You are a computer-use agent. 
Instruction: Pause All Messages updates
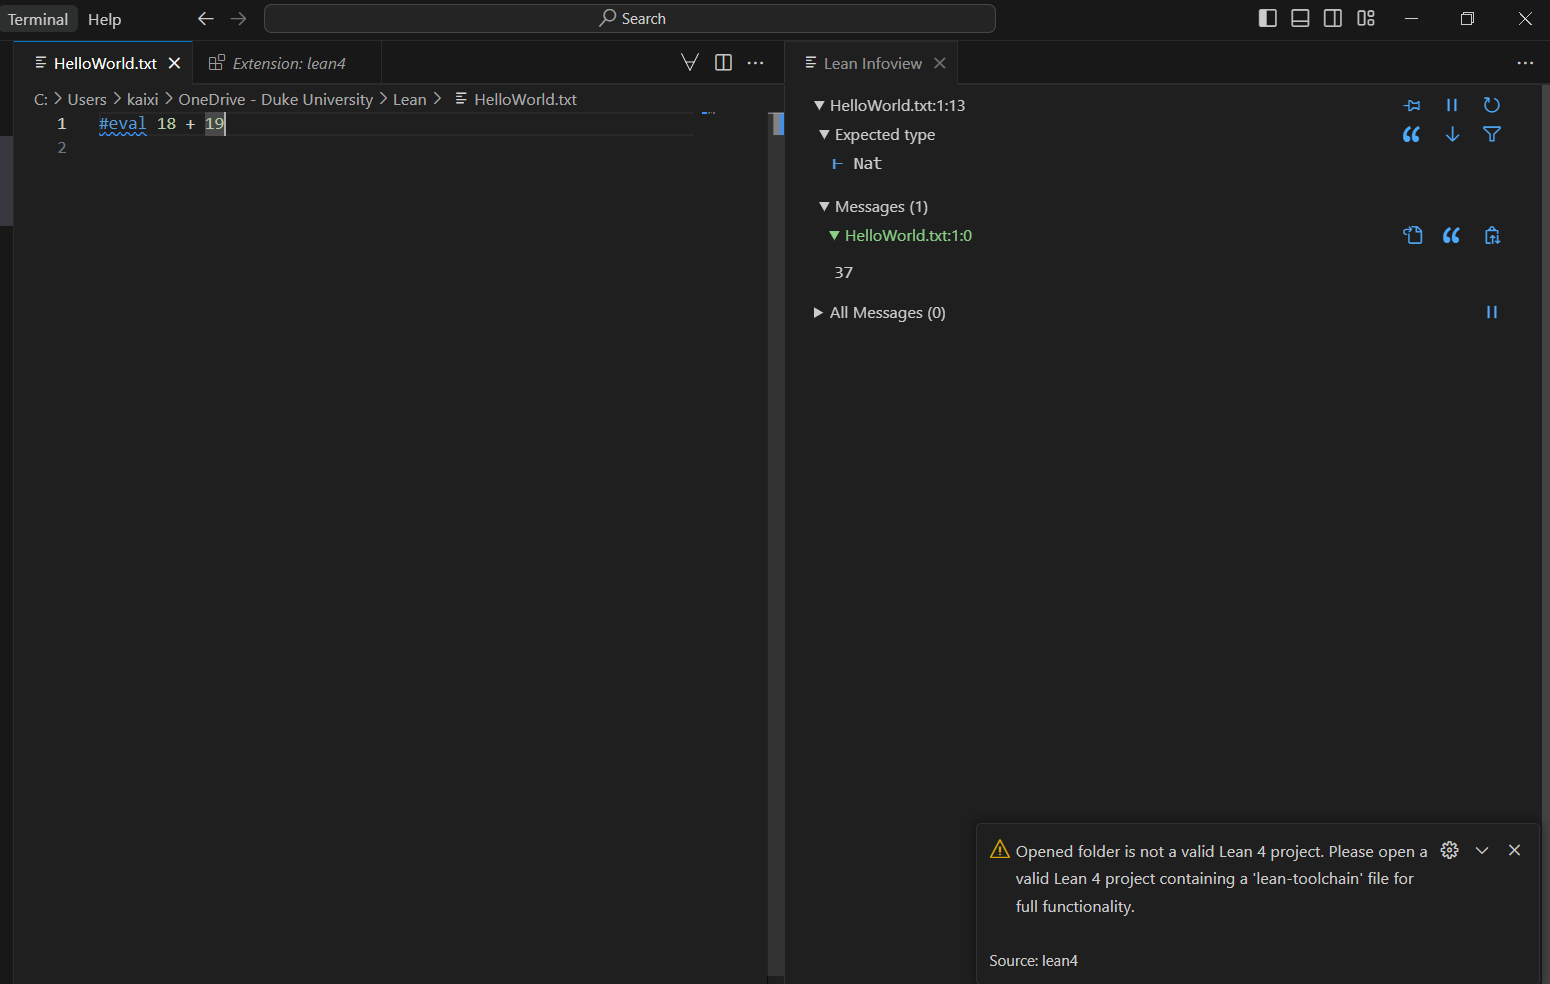(1492, 312)
